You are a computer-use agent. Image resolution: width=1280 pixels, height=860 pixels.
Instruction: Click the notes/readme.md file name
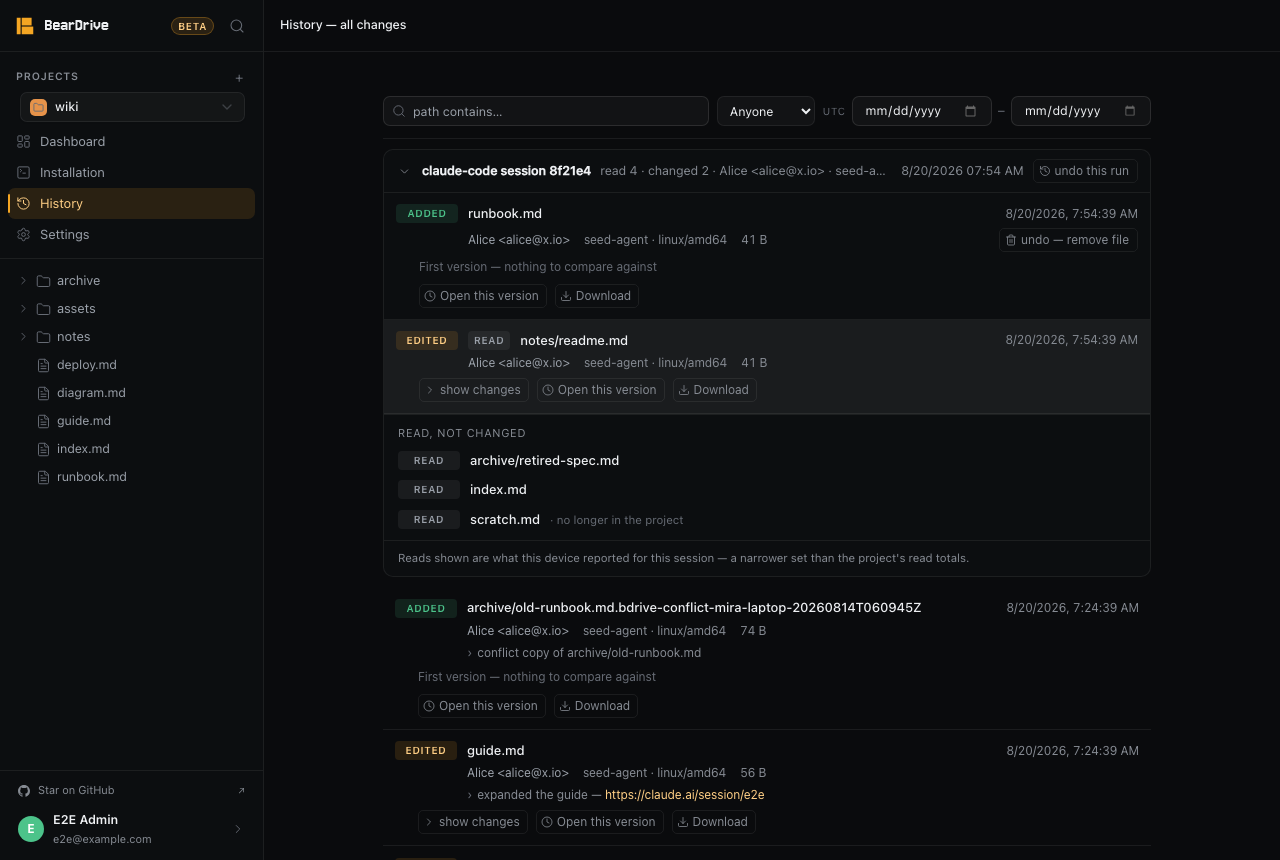(x=574, y=341)
